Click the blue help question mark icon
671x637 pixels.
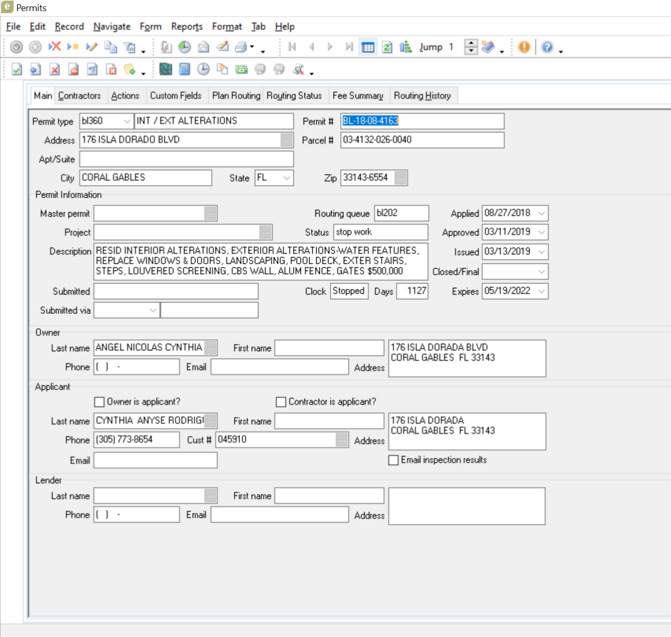coord(547,47)
